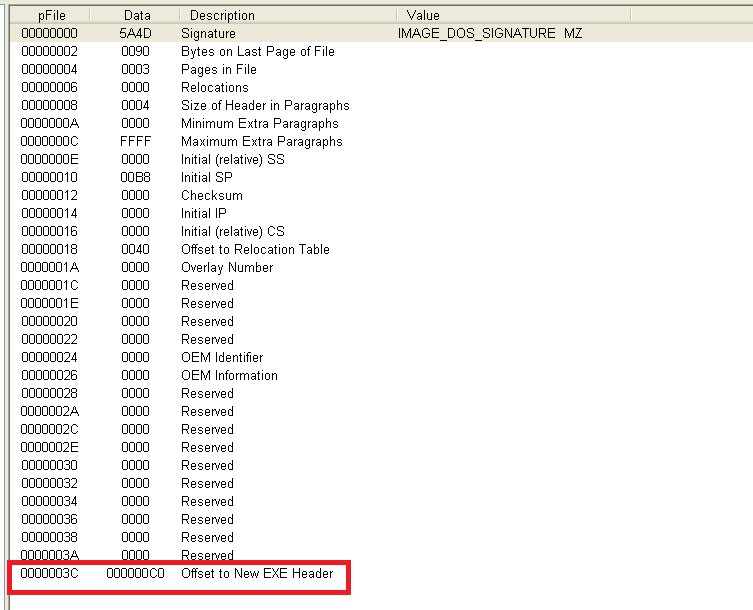Select Offset to New EXE Header
The width and height of the screenshot is (753, 610).
[x=257, y=573]
